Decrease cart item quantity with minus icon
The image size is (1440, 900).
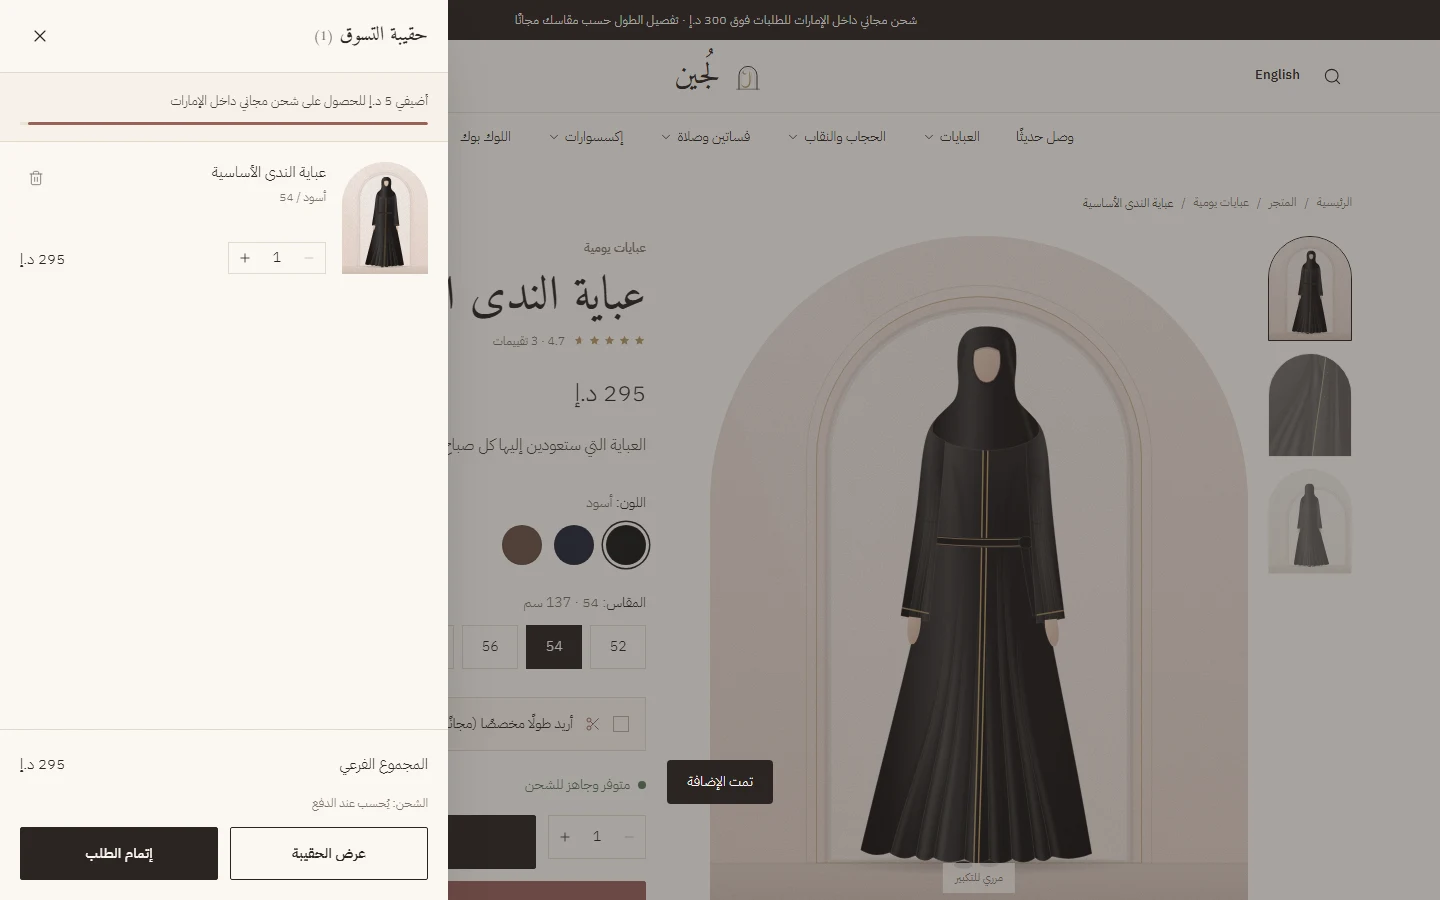tap(309, 258)
